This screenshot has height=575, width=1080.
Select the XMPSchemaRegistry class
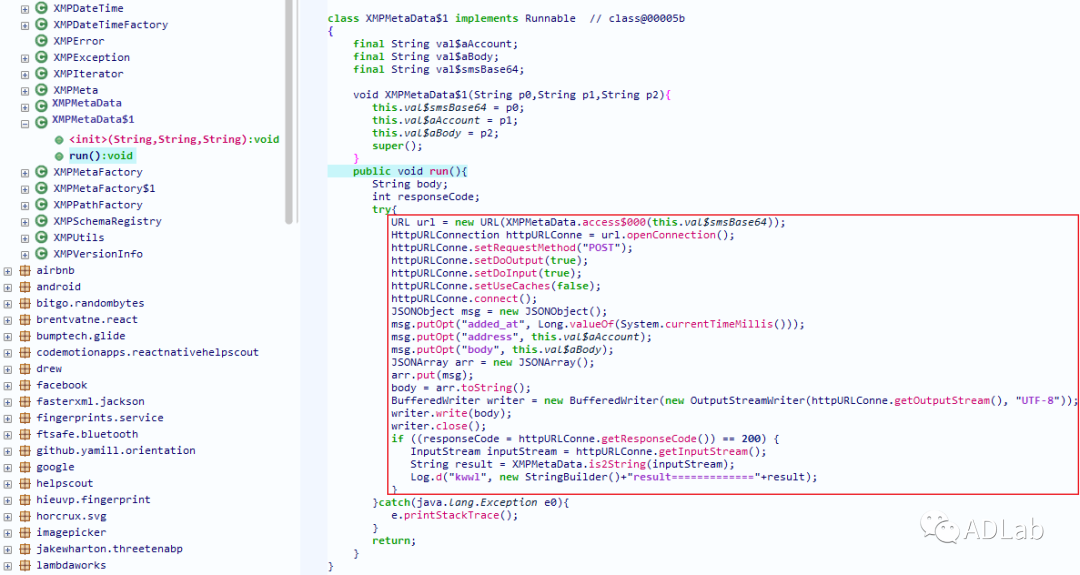click(x=107, y=221)
